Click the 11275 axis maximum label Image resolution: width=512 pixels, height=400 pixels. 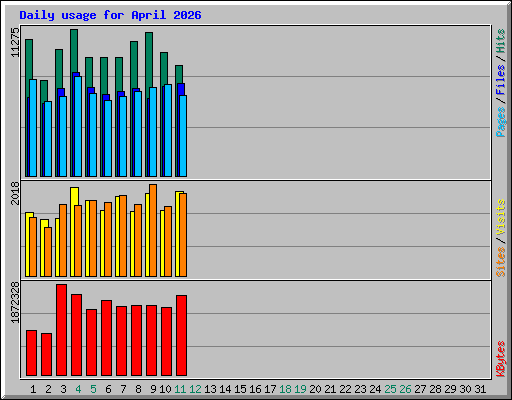[15, 42]
